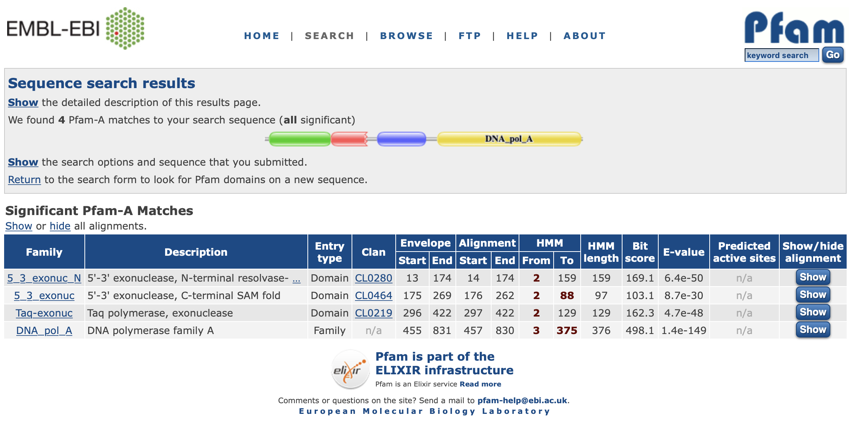Click the EMBL-EBI logo

(x=75, y=29)
